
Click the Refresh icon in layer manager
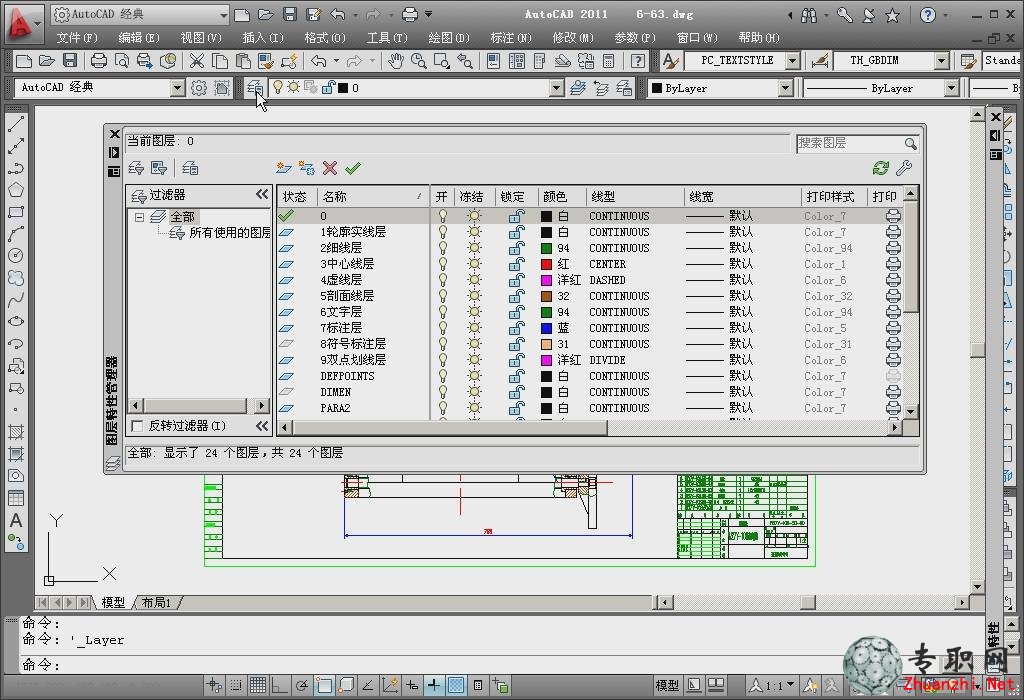click(880, 168)
